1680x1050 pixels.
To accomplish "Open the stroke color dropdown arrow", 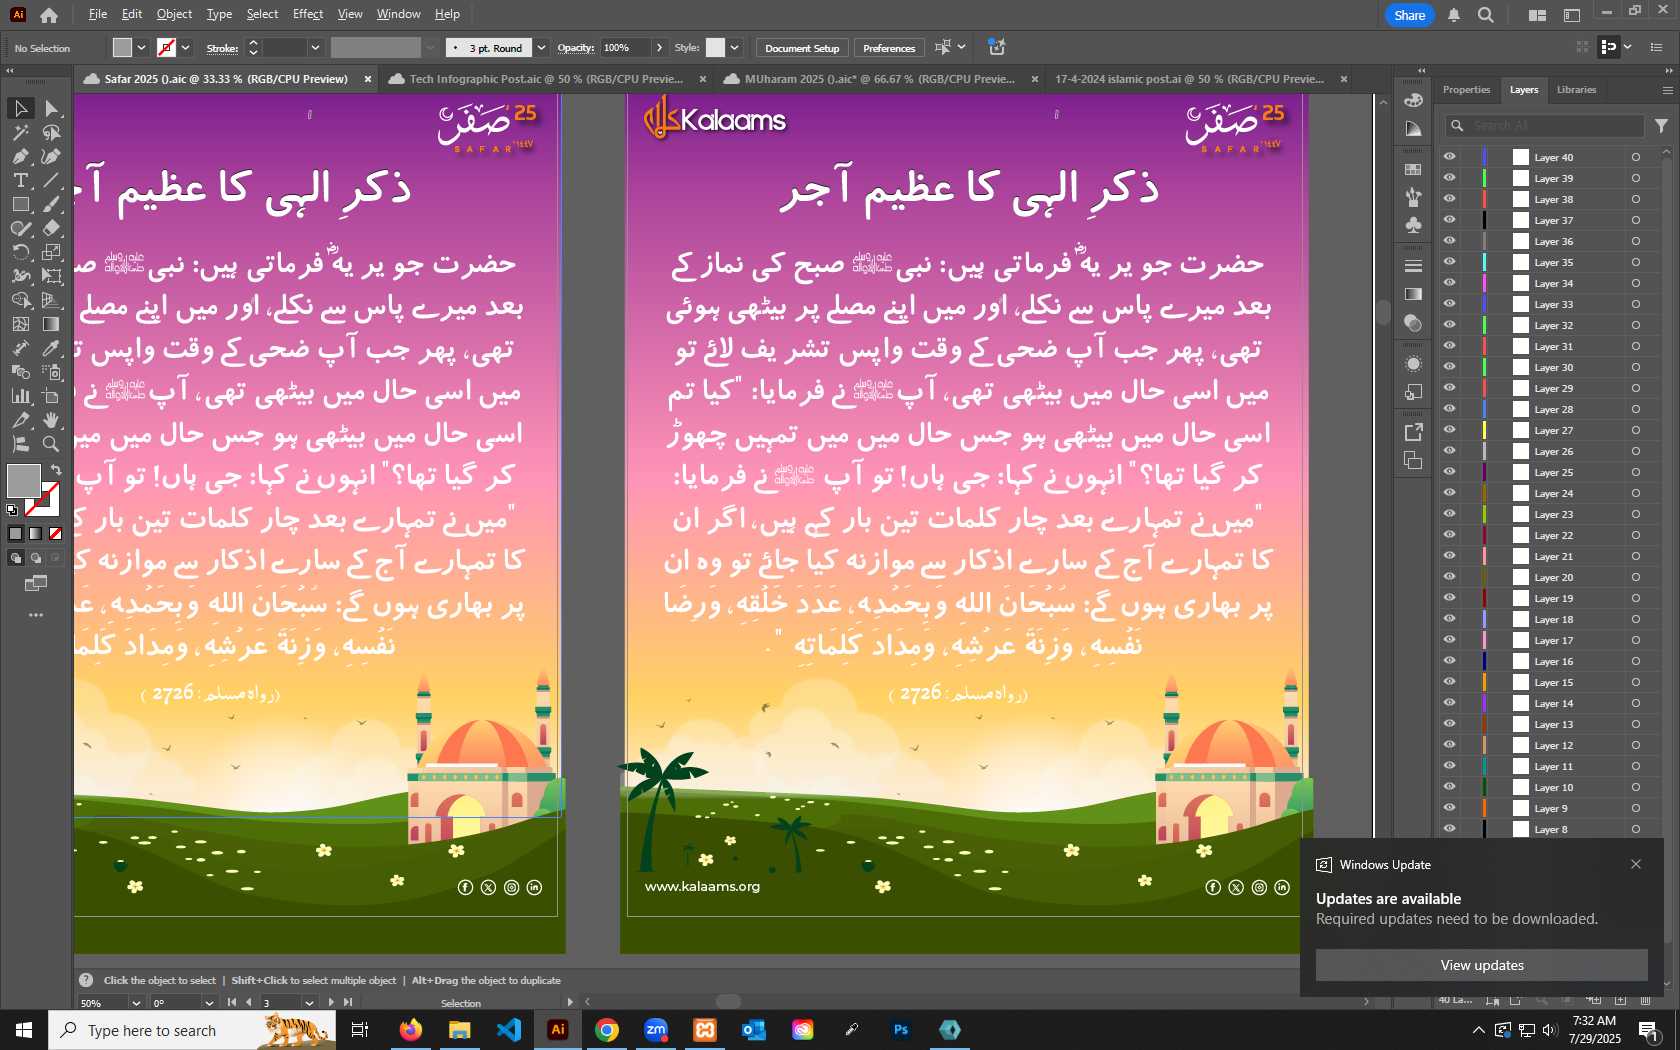I will [186, 48].
